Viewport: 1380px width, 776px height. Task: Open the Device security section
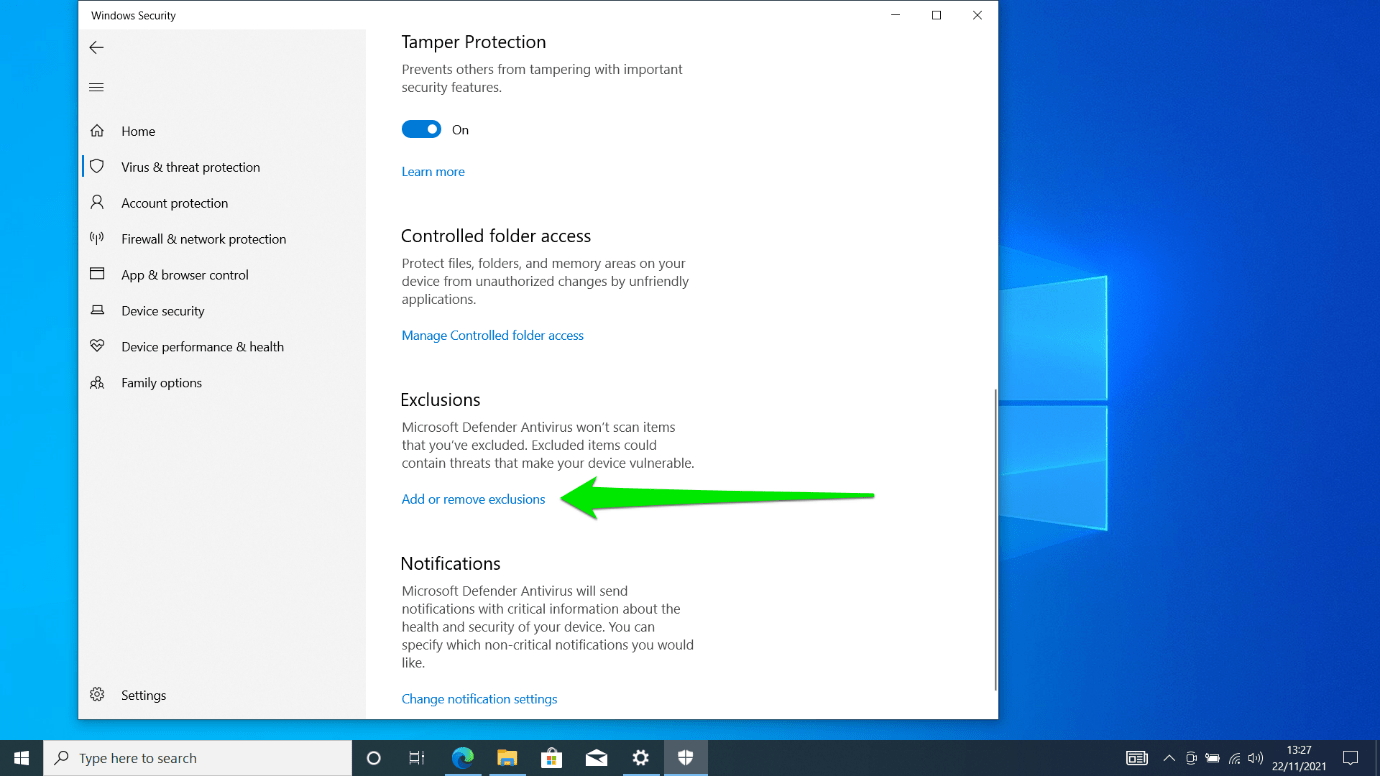coord(160,310)
